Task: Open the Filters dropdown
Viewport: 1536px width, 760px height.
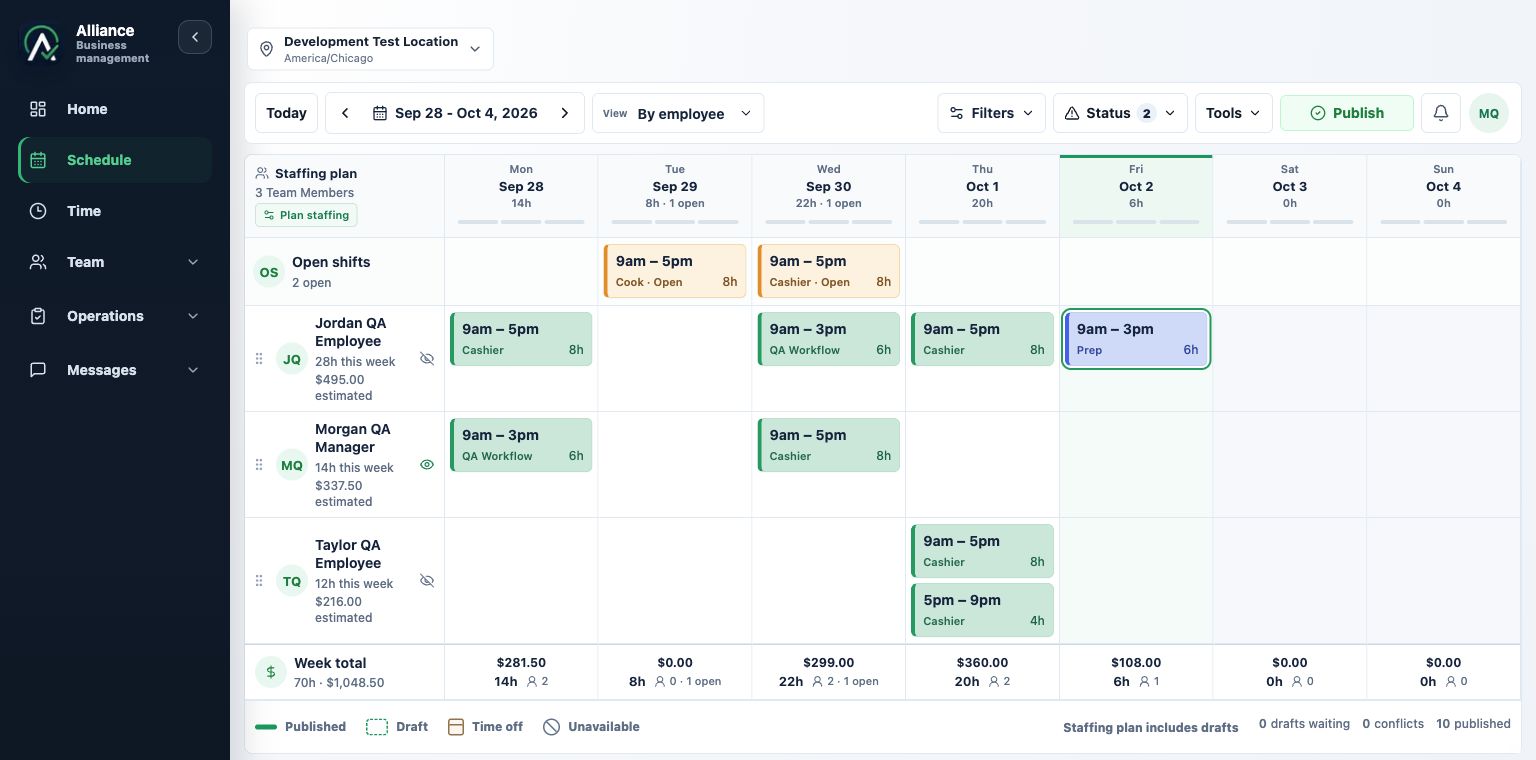Action: pyautogui.click(x=991, y=113)
